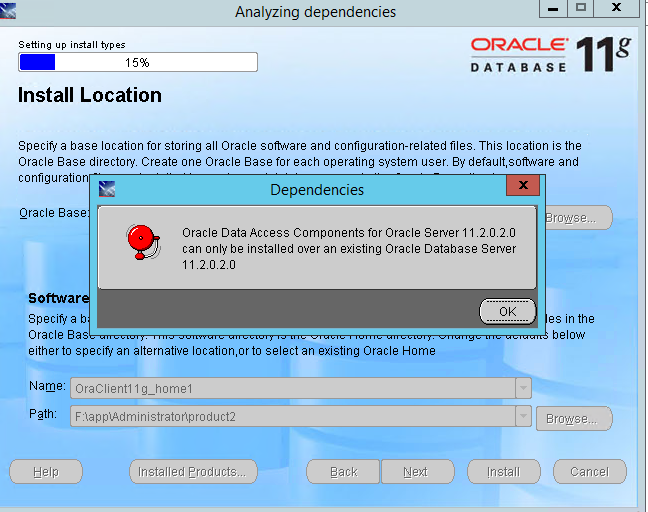The width and height of the screenshot is (648, 512).
Task: Browse for the Oracle Base location
Action: pos(579,217)
